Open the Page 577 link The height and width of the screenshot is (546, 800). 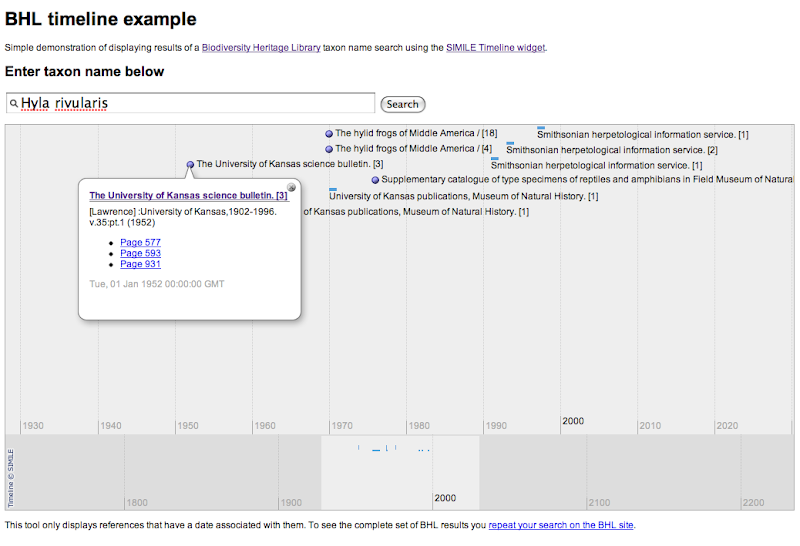(x=140, y=242)
